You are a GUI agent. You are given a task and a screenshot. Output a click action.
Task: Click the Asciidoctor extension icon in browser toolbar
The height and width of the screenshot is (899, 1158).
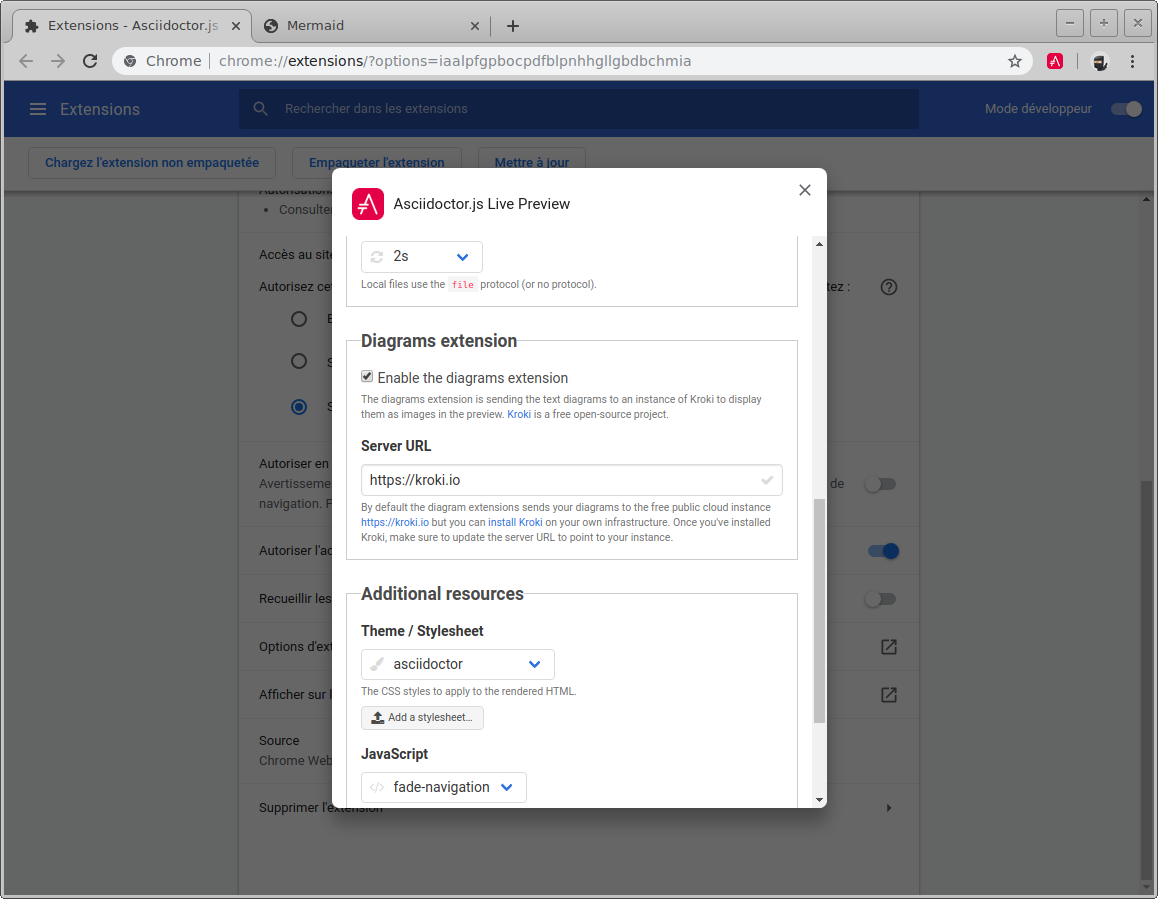(1054, 61)
